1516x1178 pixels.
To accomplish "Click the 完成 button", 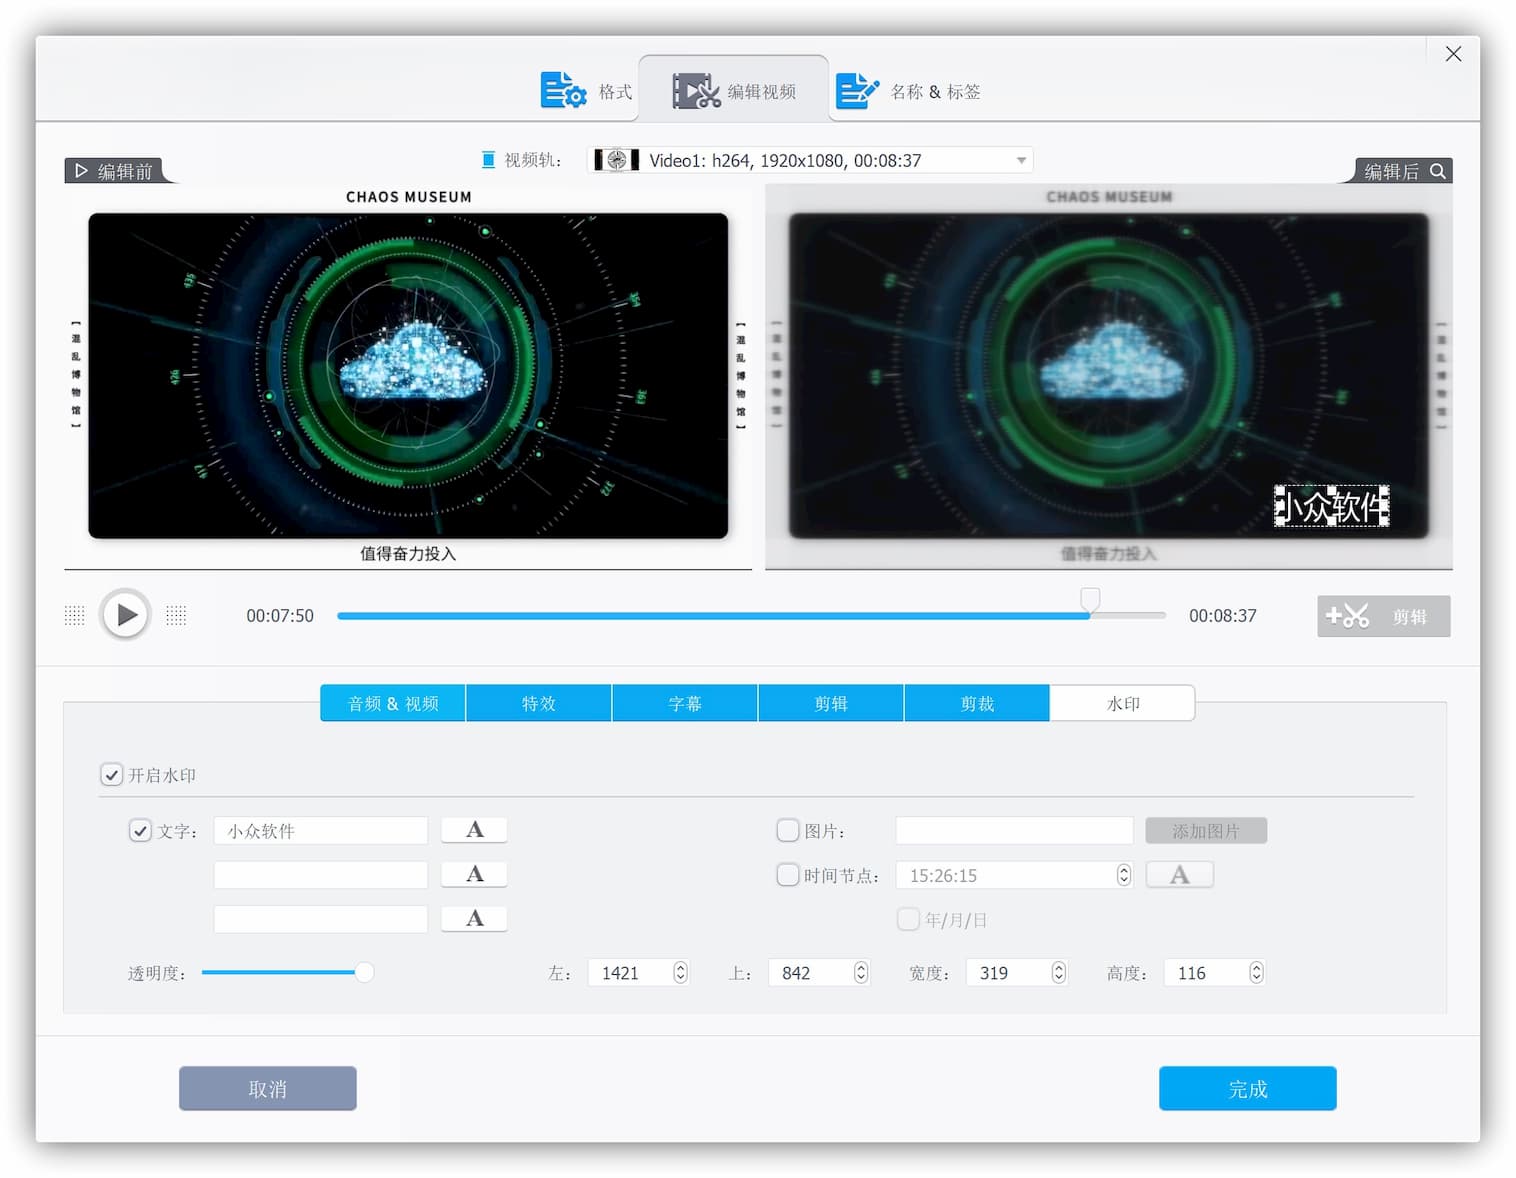I will (x=1248, y=1088).
